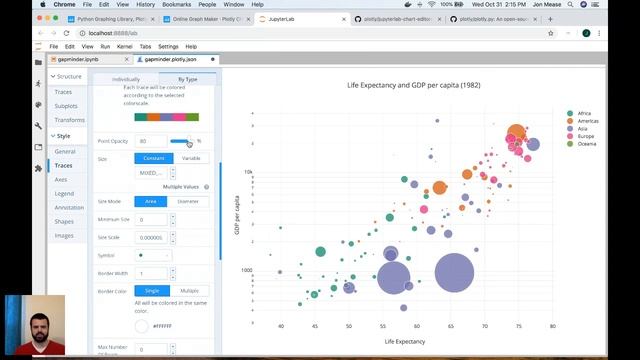Image resolution: width=640 pixels, height=360 pixels.
Task: Close the gapminder.ipynb tab
Action: pos(127,60)
